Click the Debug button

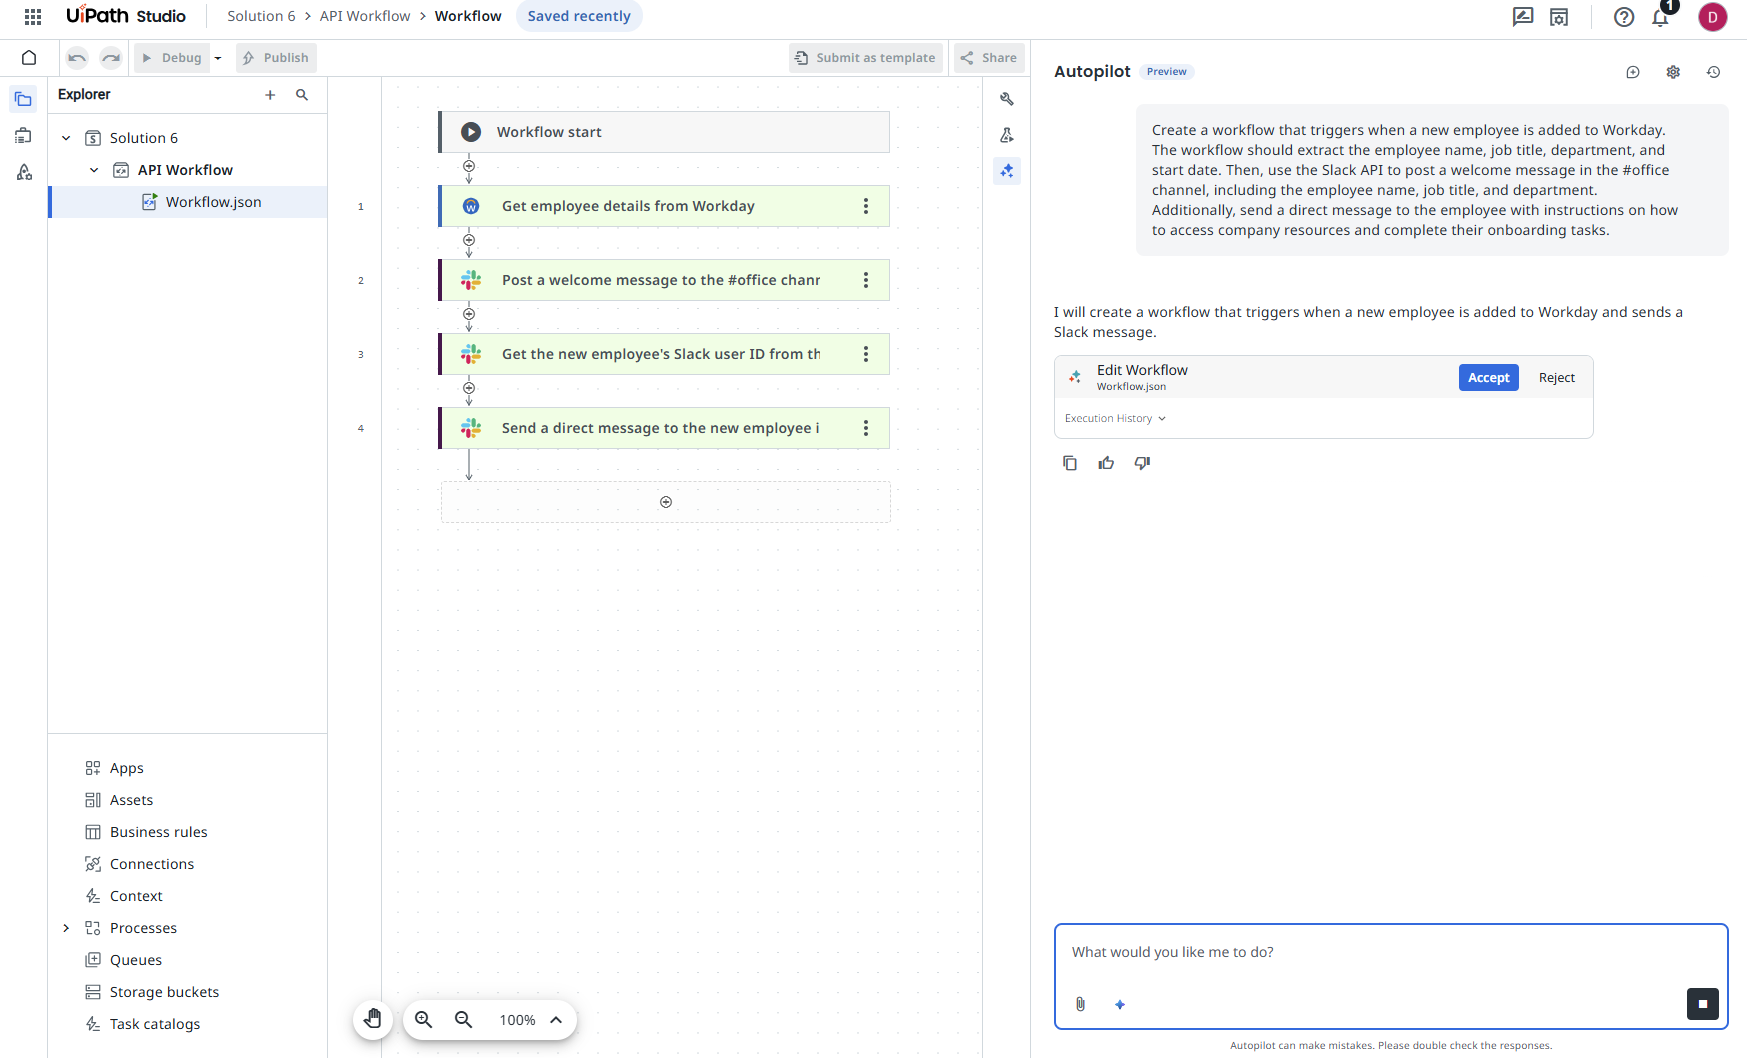172,58
